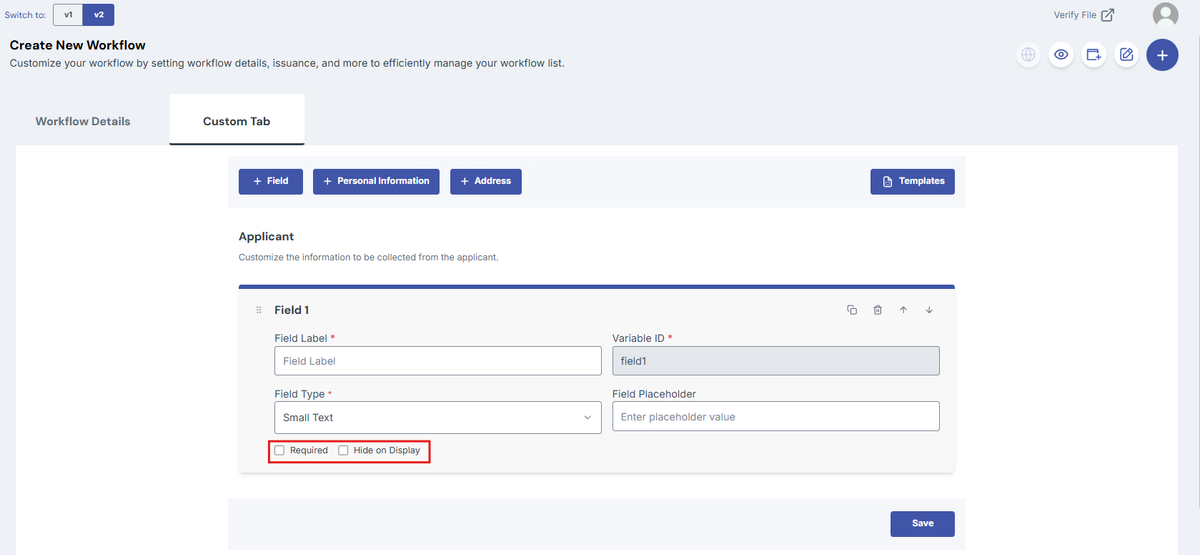Viewport: 1200px width, 555px height.
Task: Duplicate Field 1 with copy icon
Action: coord(852,310)
